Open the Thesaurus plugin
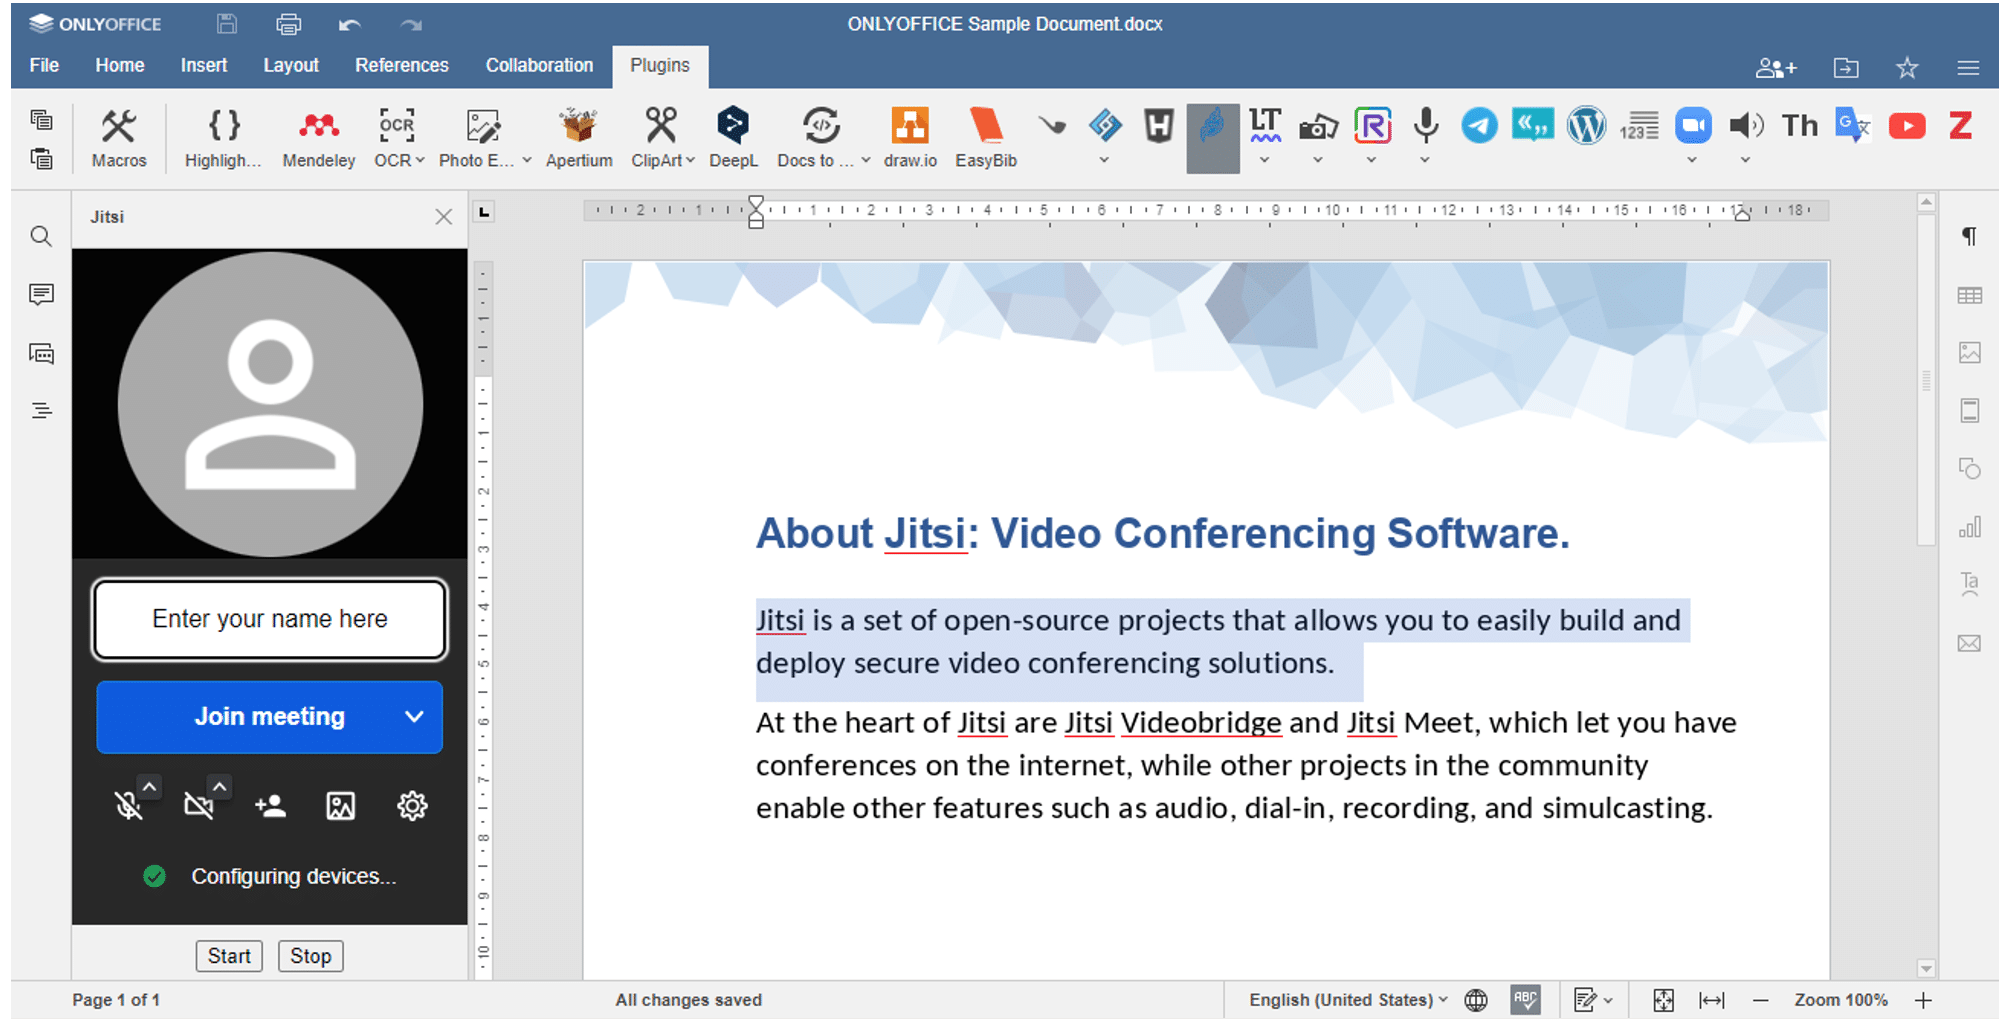This screenshot has width=2004, height=1020. [x=1799, y=126]
